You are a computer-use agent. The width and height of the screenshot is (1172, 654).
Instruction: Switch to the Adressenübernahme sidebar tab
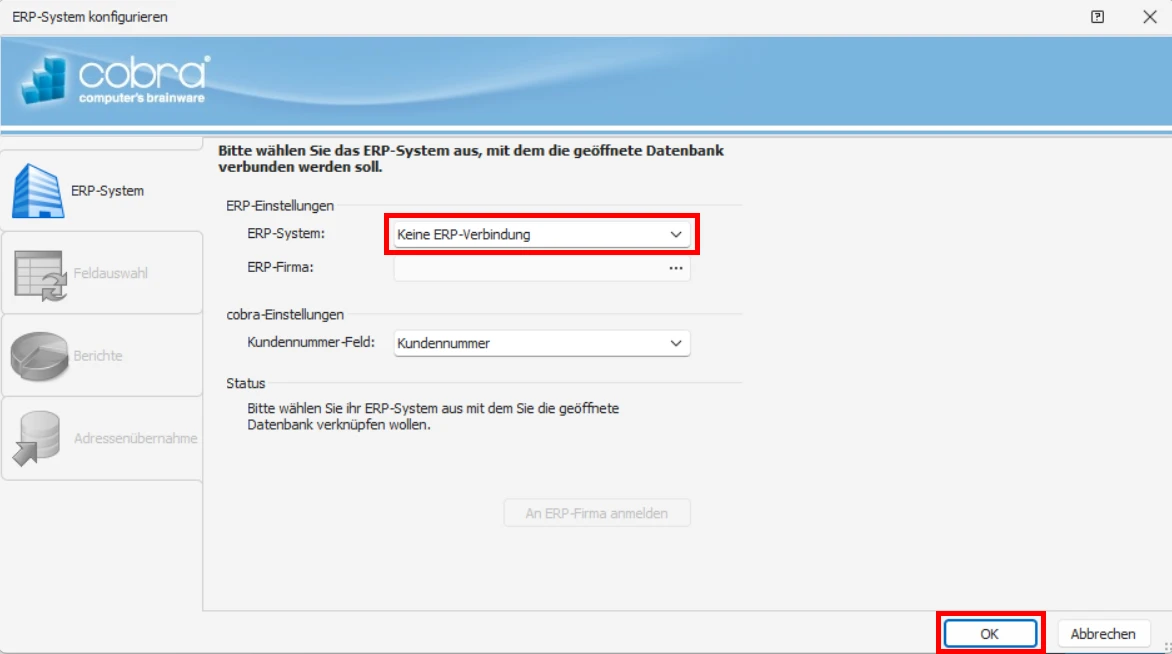coord(102,439)
